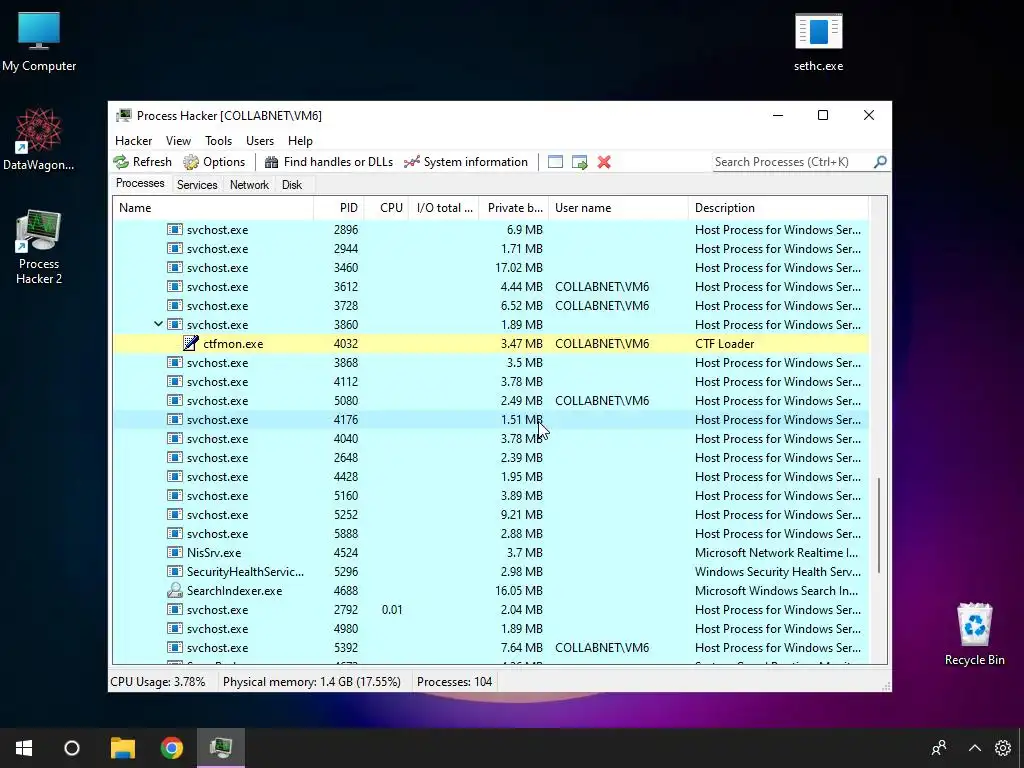Image resolution: width=1024 pixels, height=768 pixels.
Task: Click the find window toolbar icon
Action: 555,162
